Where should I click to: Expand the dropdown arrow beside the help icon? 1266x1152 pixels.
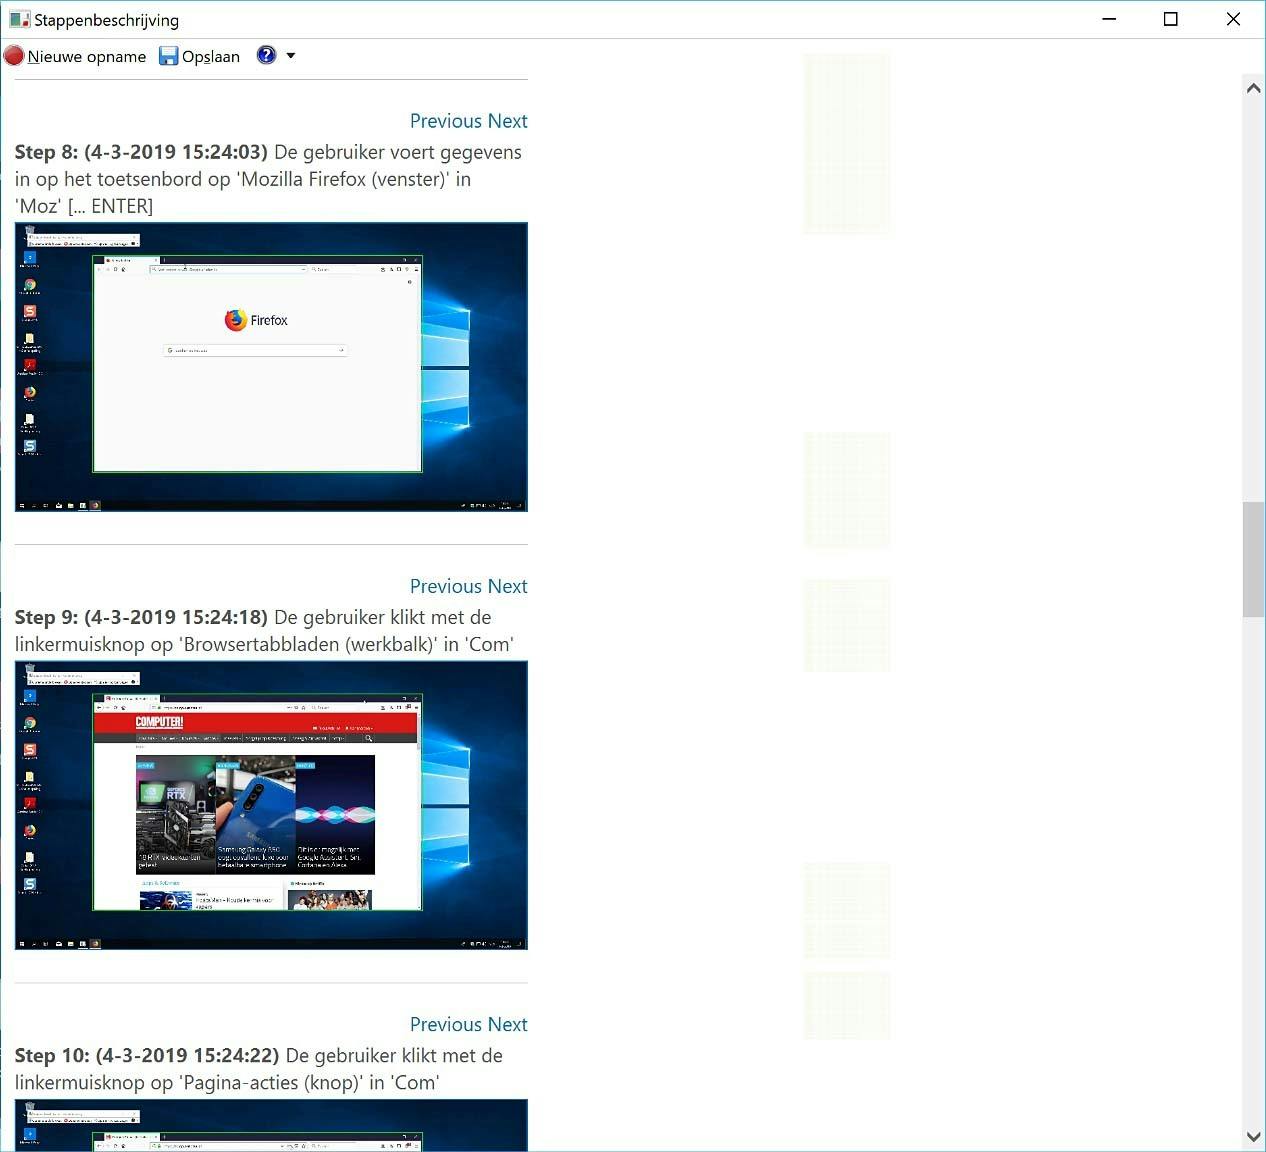pos(291,56)
